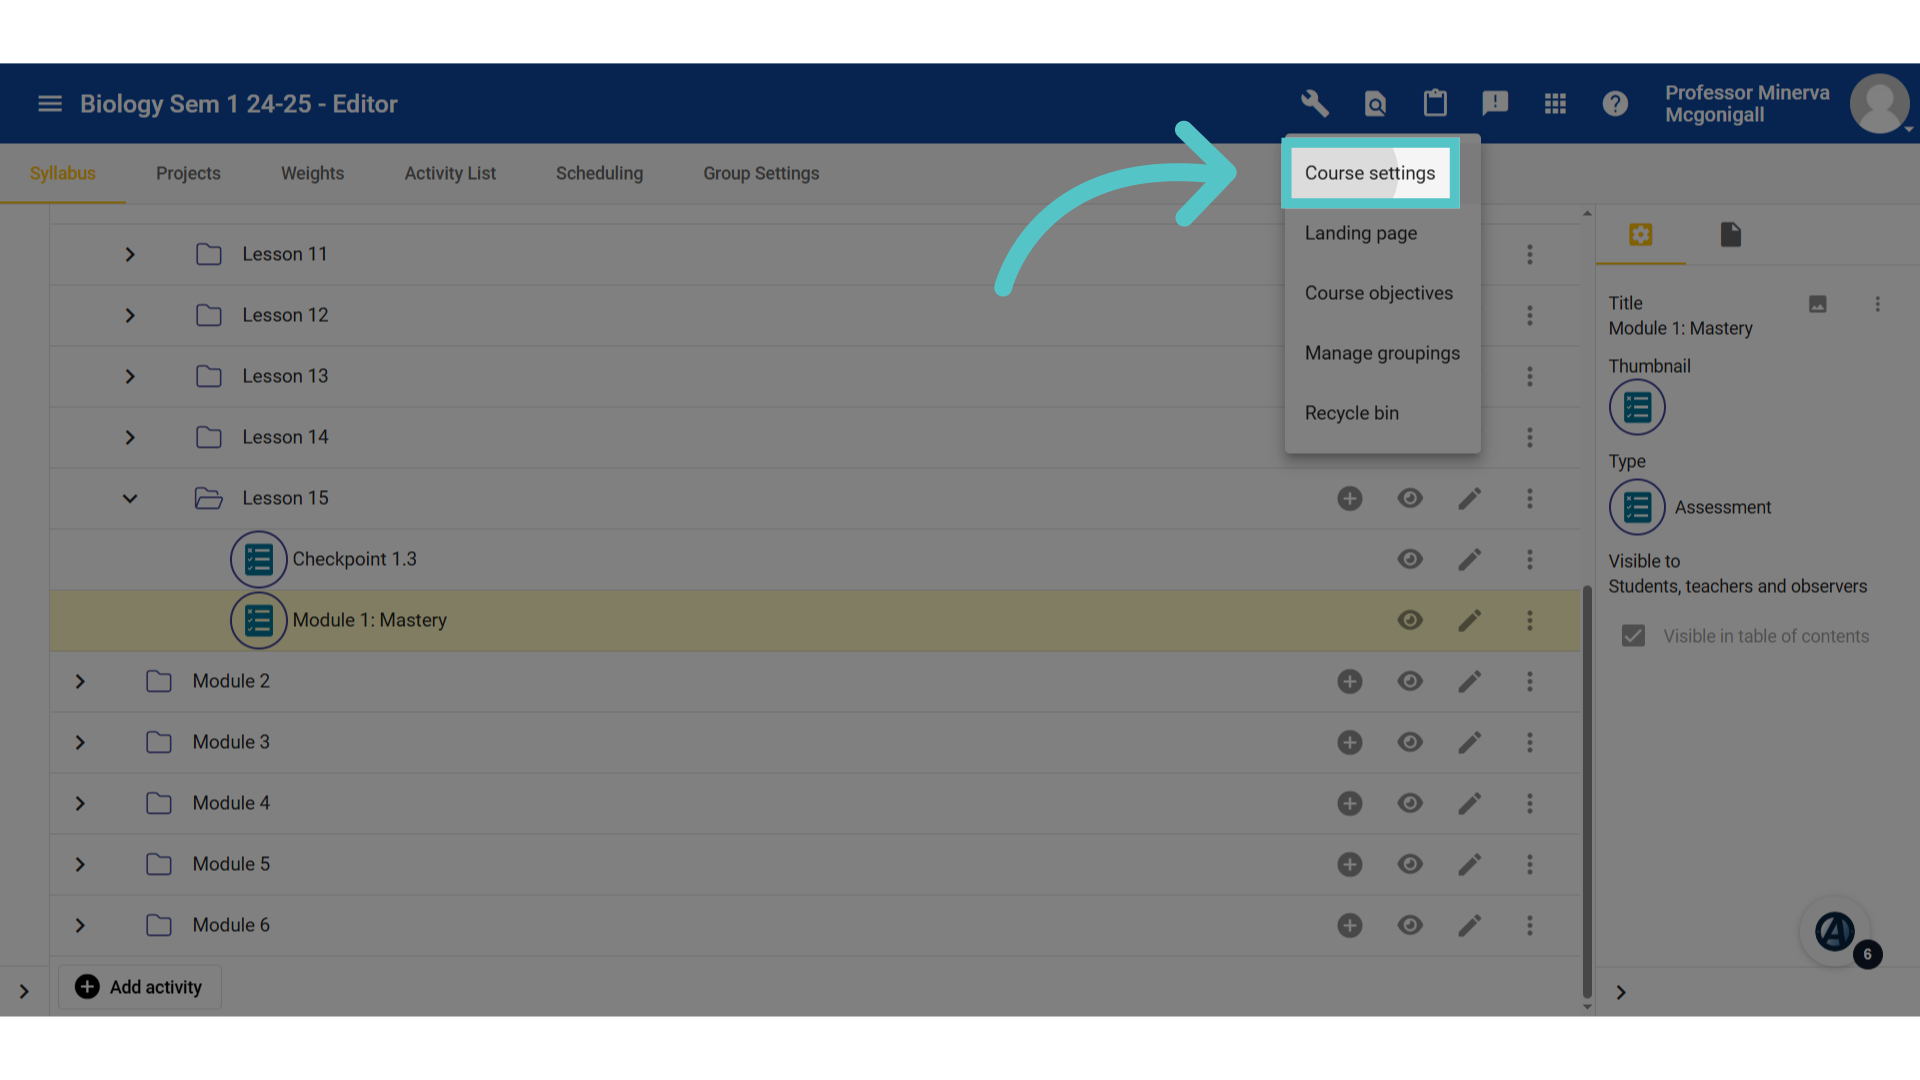
Task: Open Module 5 more options menu
Action: click(x=1529, y=864)
